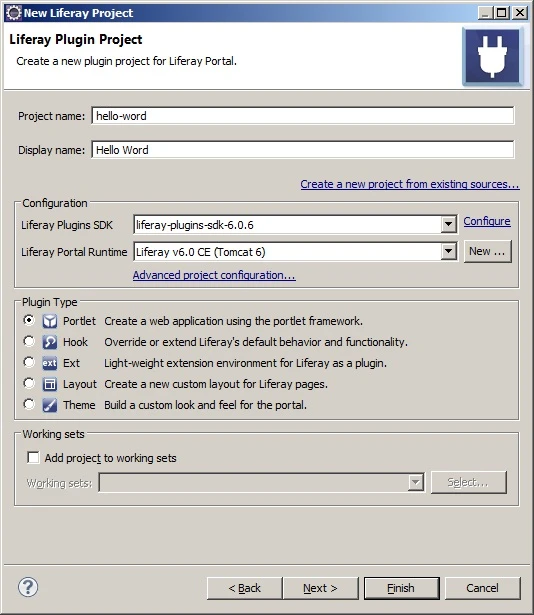The height and width of the screenshot is (615, 534).
Task: Click the "Liferay Plugin Project" heading
Action: click(x=76, y=39)
